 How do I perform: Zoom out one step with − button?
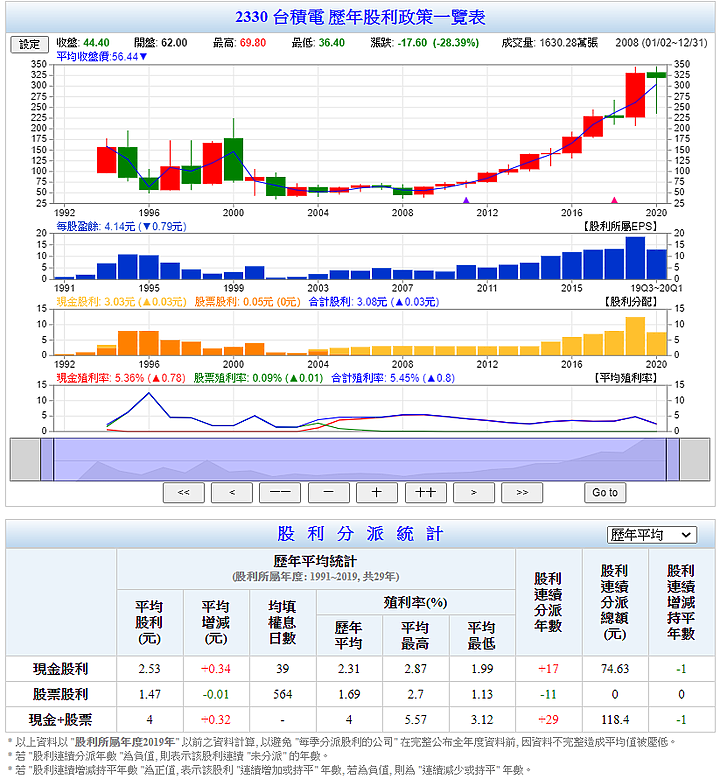(x=328, y=492)
